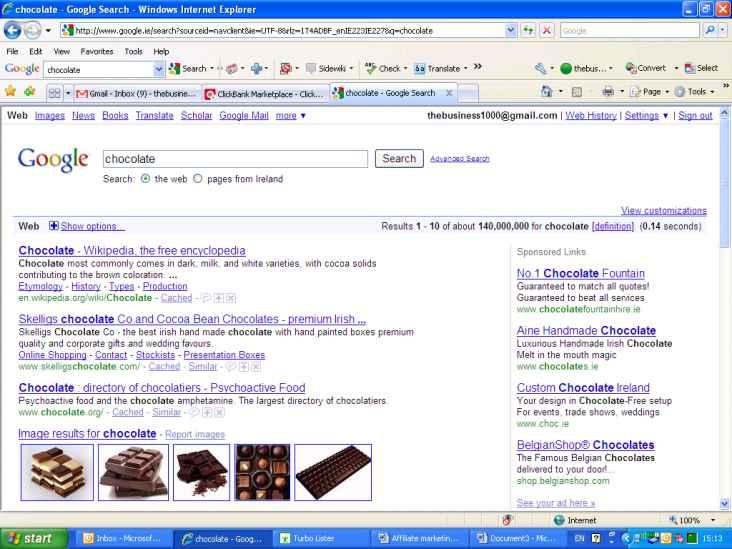Image resolution: width=732 pixels, height=549 pixels.
Task: Open the Wikipedia Chocolate result link
Action: point(132,250)
